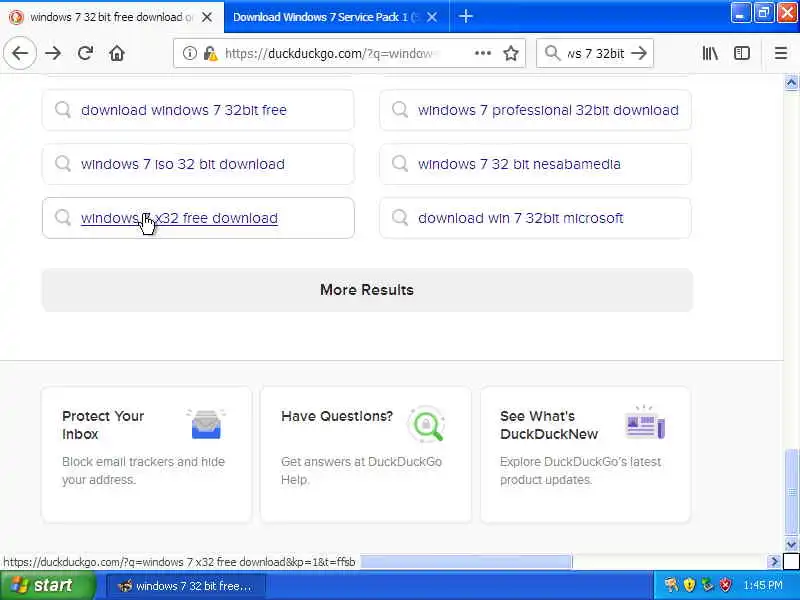
Task: Click the 1:45 PM system clock
Action: point(763,585)
